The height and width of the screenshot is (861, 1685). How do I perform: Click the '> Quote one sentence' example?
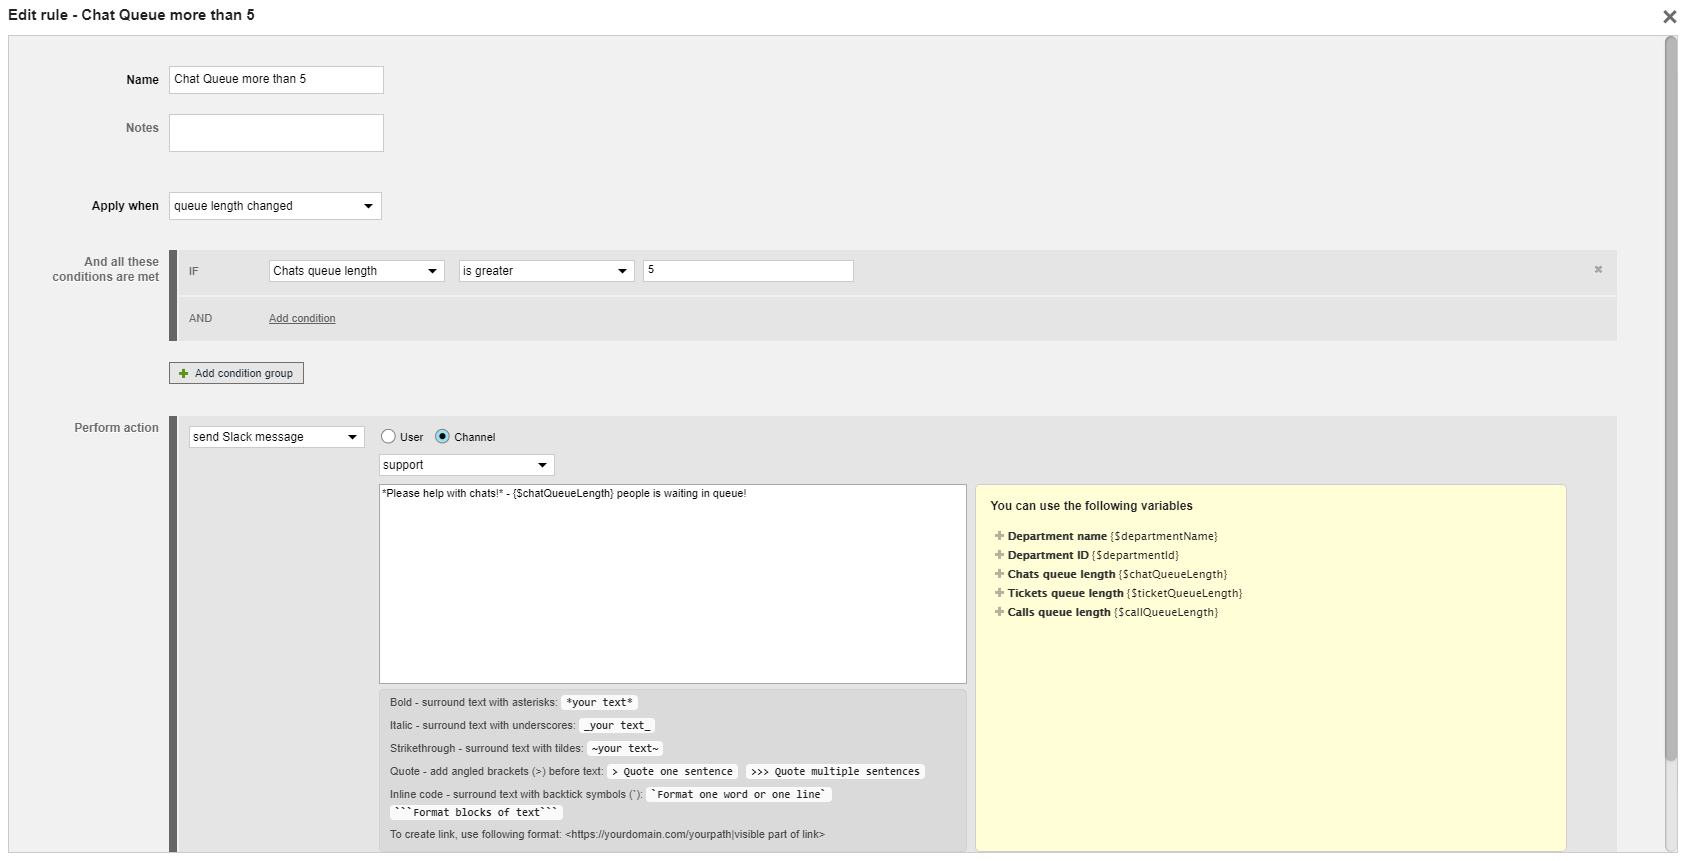(x=672, y=771)
